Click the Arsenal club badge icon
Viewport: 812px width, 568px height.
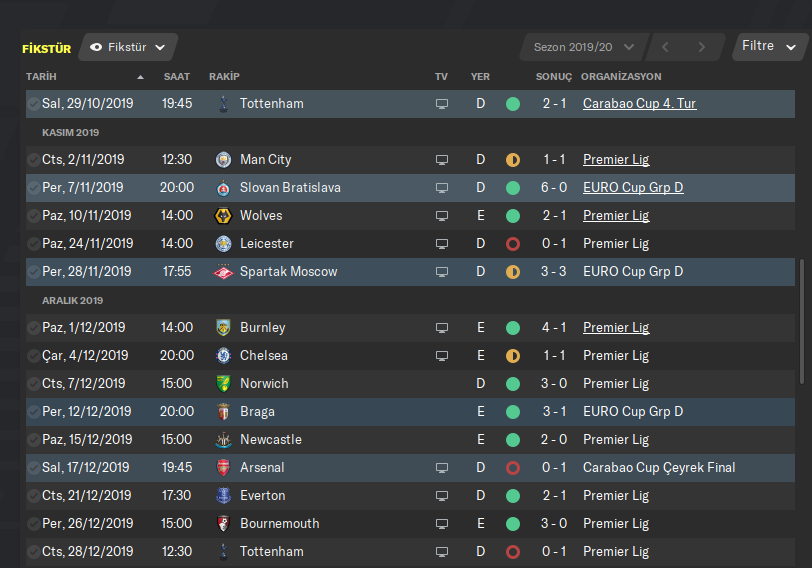pos(223,468)
